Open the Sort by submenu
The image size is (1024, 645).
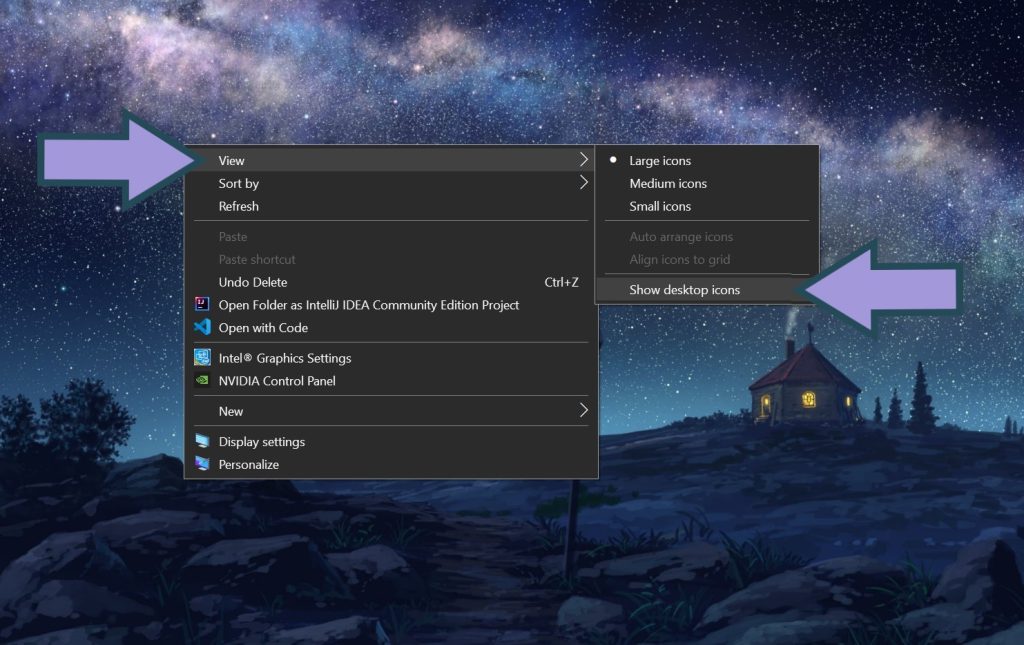[x=239, y=183]
